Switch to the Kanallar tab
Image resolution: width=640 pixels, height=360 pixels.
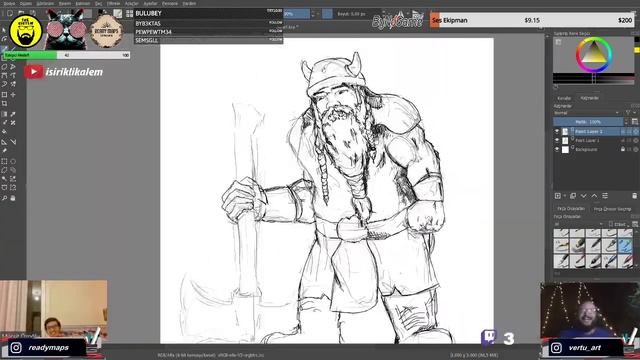pyautogui.click(x=564, y=98)
